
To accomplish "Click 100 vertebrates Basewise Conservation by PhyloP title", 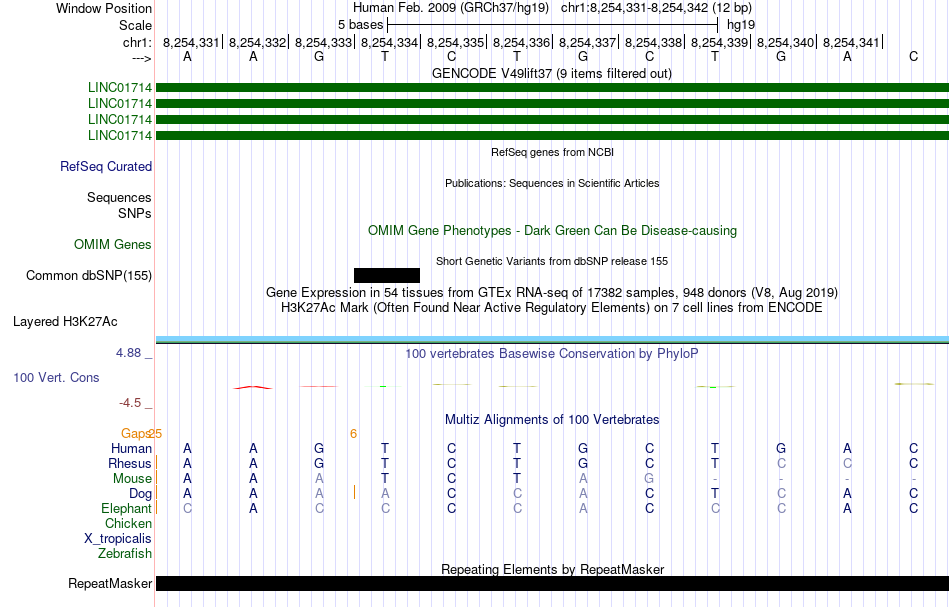I will (552, 354).
